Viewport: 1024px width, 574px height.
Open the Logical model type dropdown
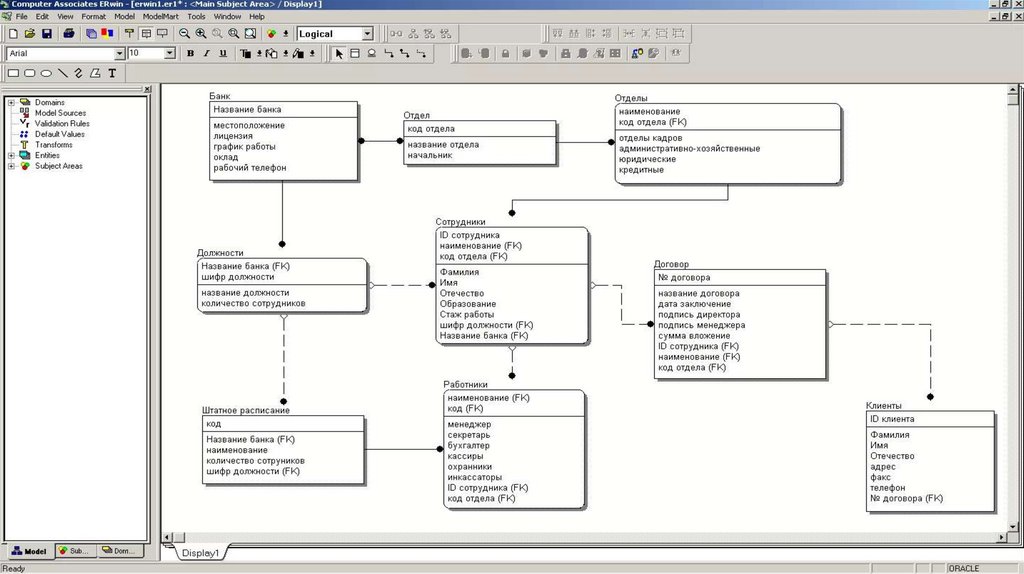pyautogui.click(x=367, y=34)
